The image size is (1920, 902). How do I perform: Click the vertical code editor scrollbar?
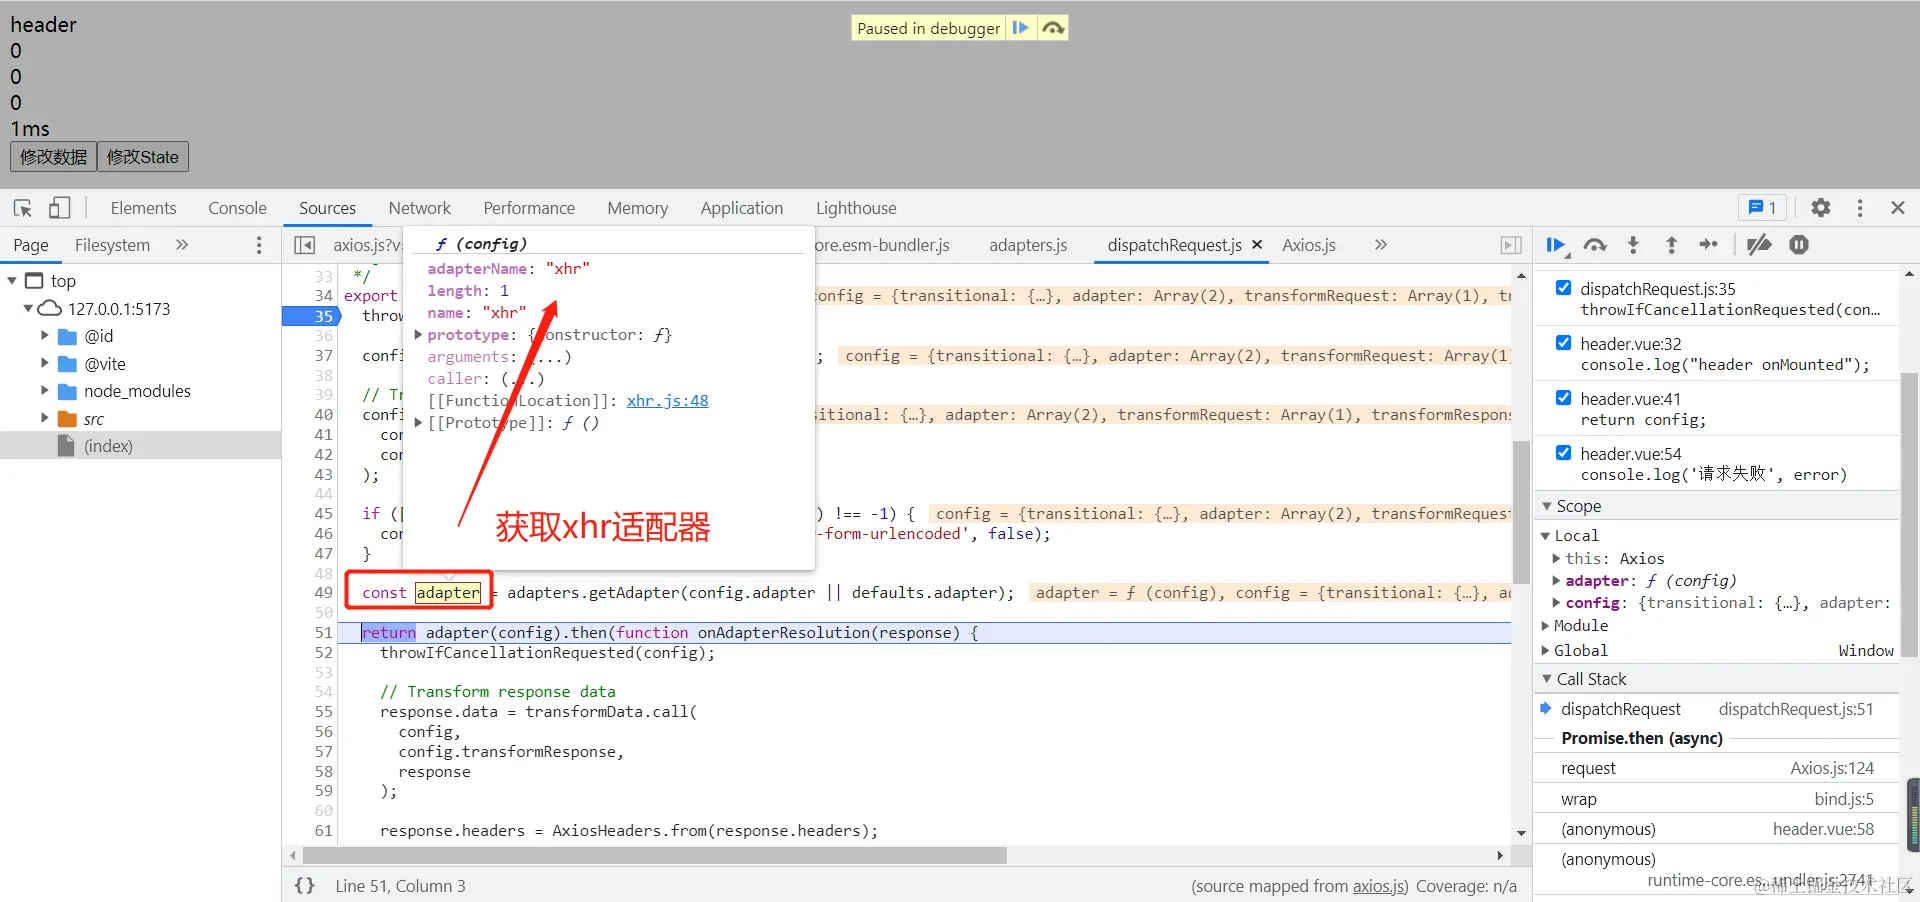click(x=1521, y=512)
